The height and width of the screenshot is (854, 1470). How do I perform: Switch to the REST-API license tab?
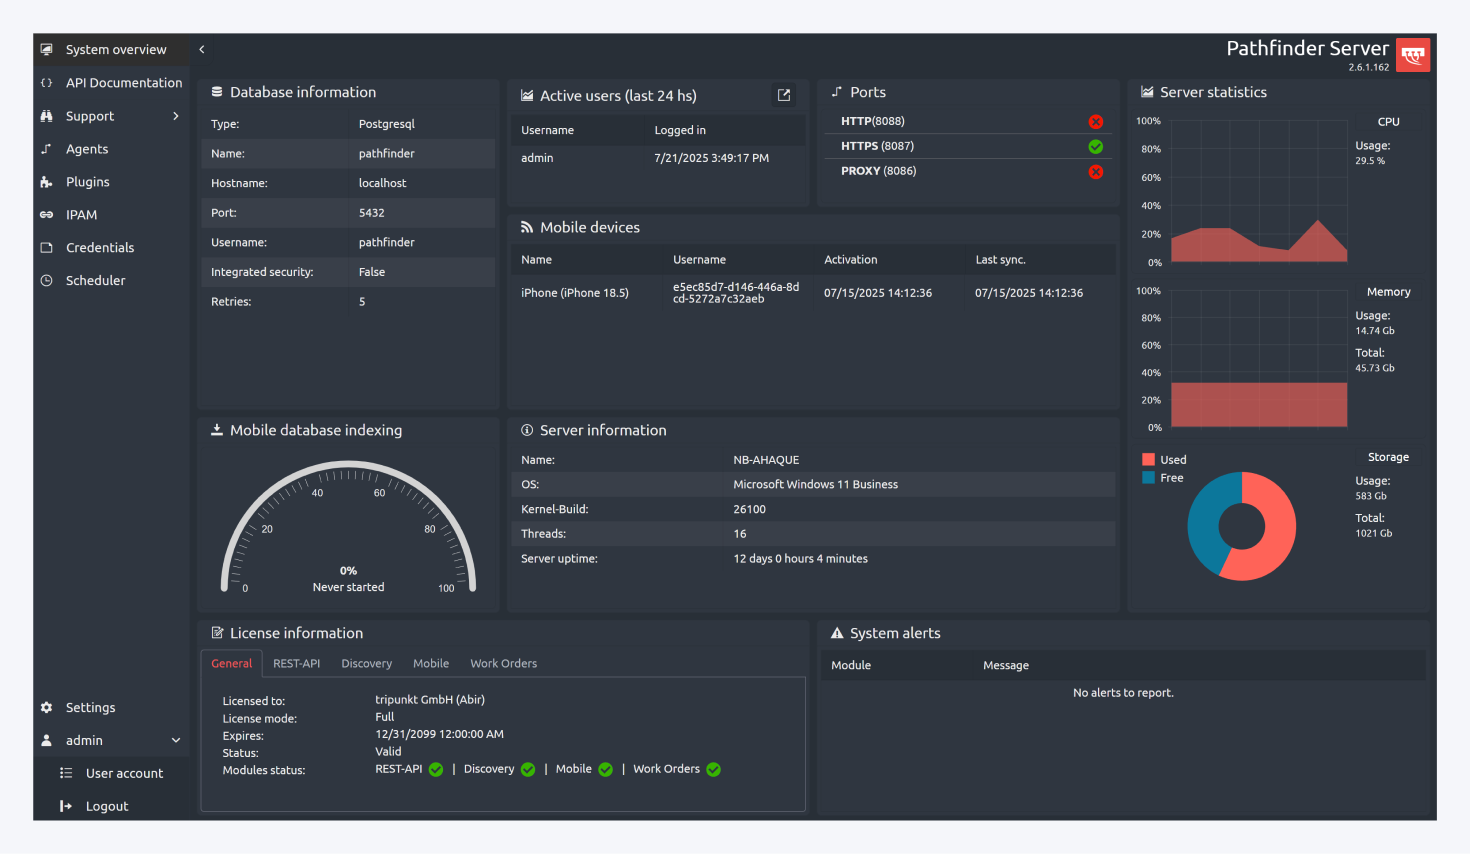pyautogui.click(x=296, y=663)
